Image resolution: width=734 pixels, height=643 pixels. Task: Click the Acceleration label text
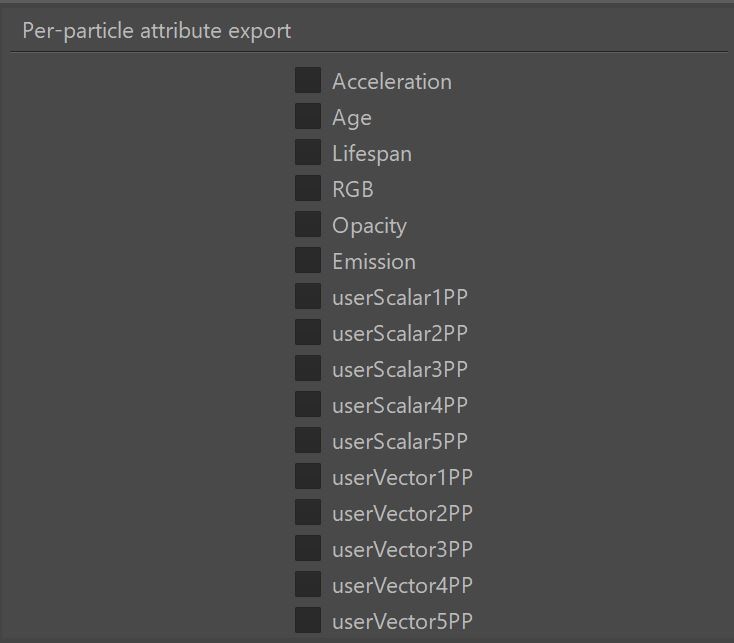click(392, 82)
